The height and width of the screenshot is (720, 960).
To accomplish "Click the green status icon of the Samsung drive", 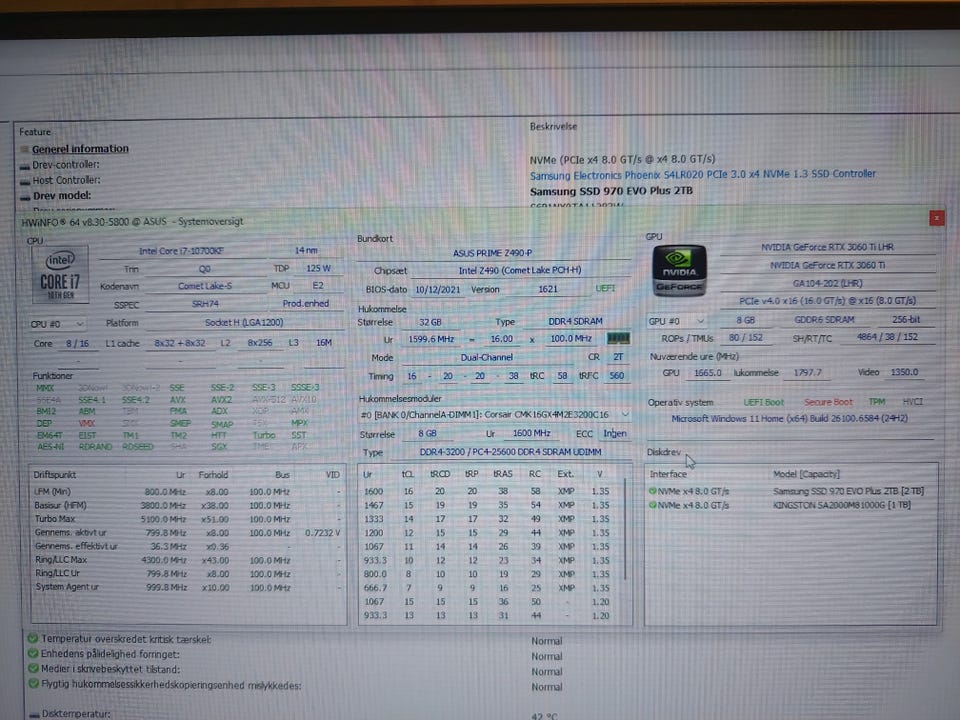I will [653, 491].
